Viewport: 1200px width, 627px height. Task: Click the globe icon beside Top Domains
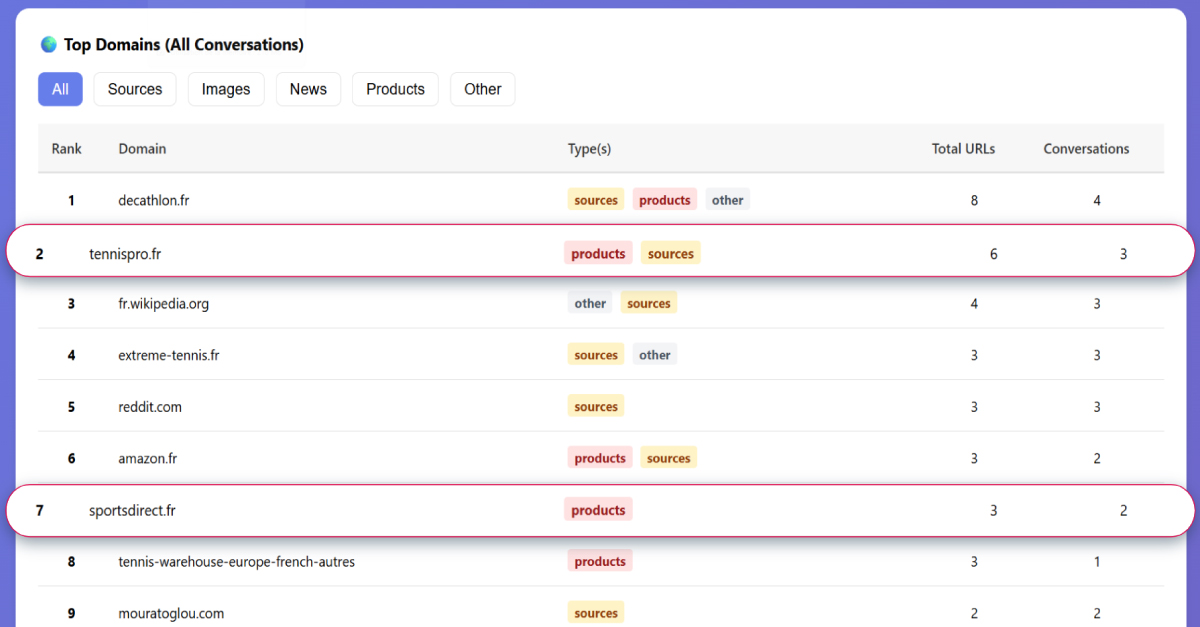coord(48,45)
